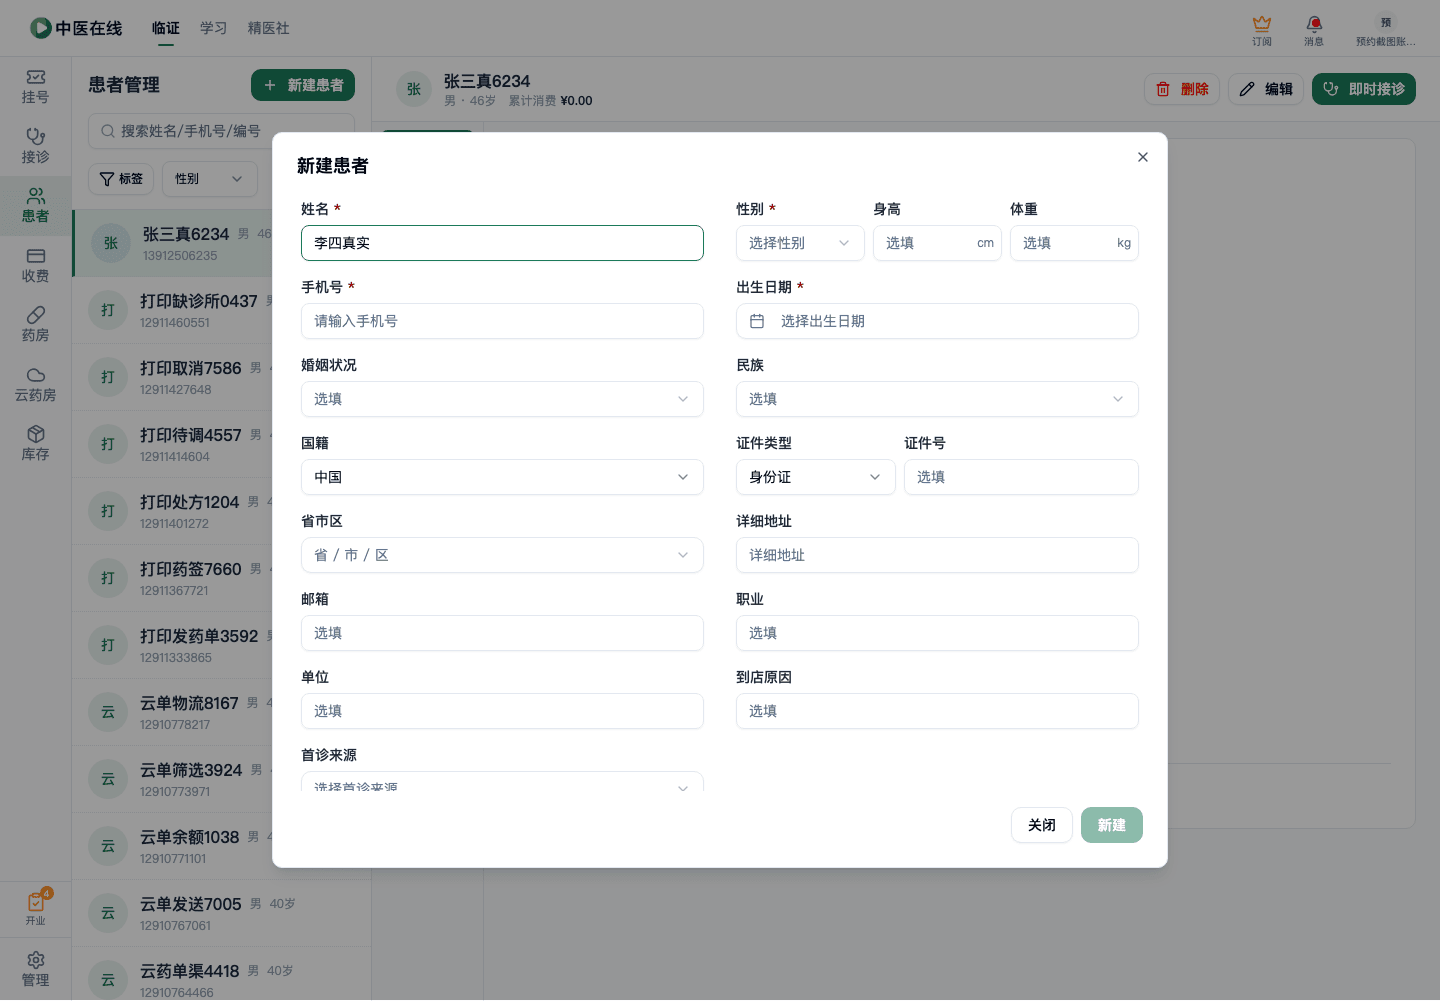Open the 民族 dropdown

click(937, 399)
